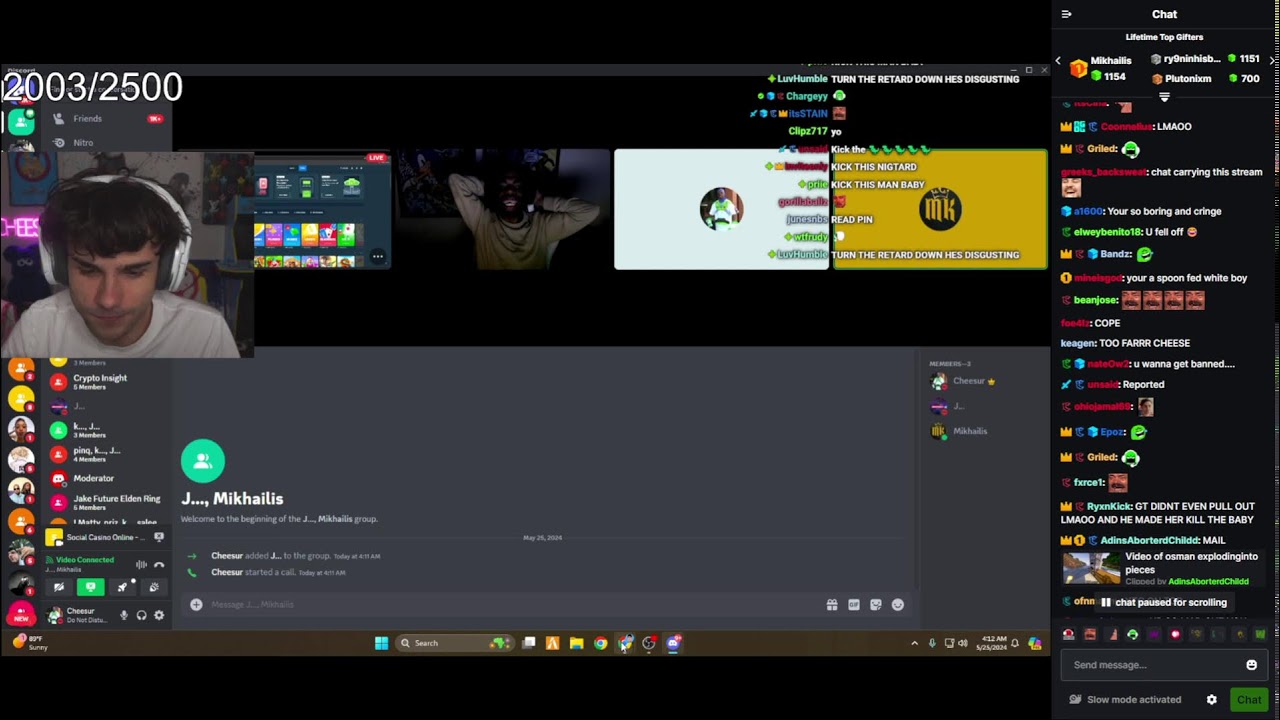Click the AdinsAborterdChildd username
Viewport: 1280px width, 720px height.
1150,541
